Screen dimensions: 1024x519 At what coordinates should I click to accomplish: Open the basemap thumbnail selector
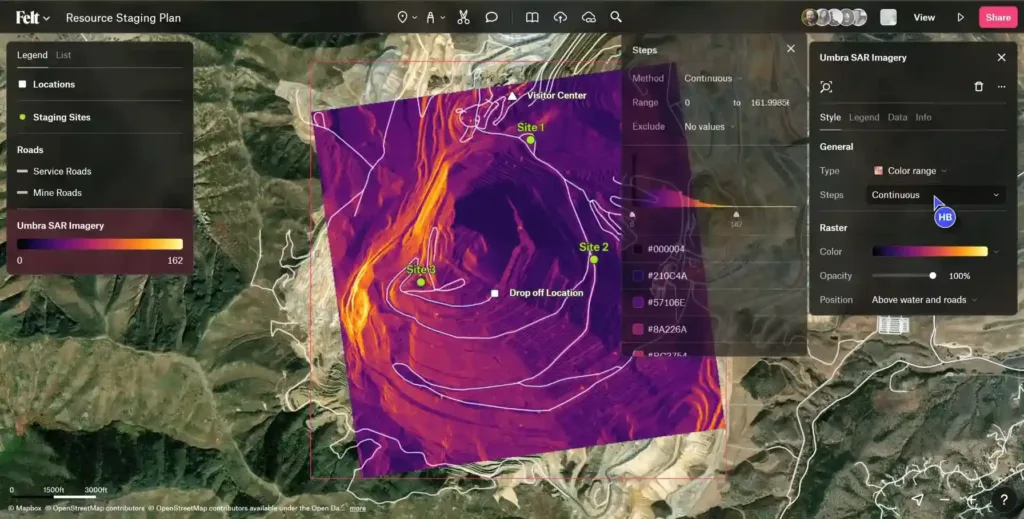(x=888, y=18)
